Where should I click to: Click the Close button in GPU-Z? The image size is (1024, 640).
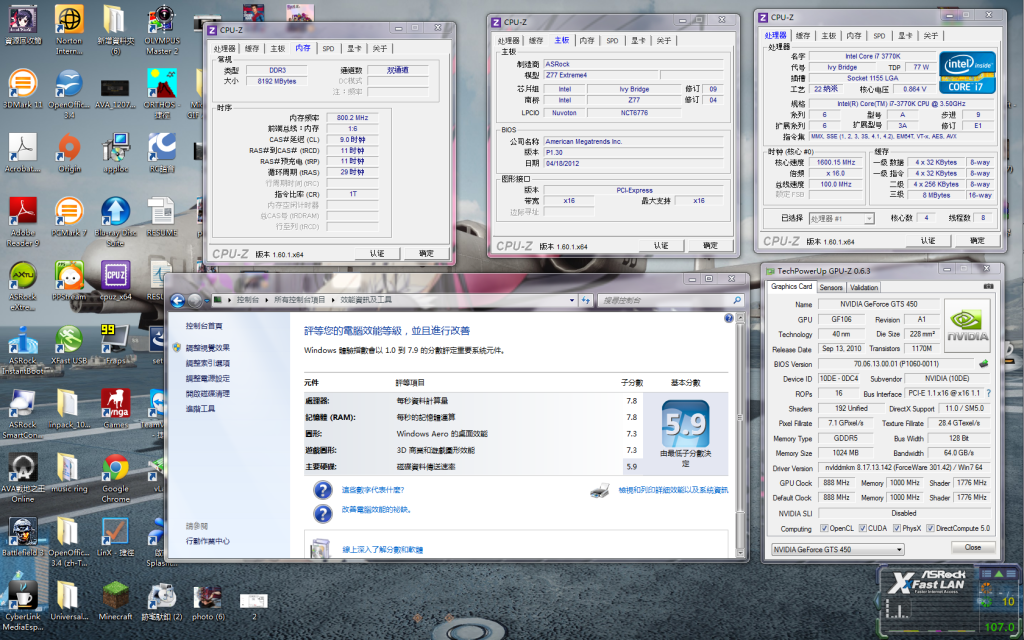pyautogui.click(x=973, y=547)
